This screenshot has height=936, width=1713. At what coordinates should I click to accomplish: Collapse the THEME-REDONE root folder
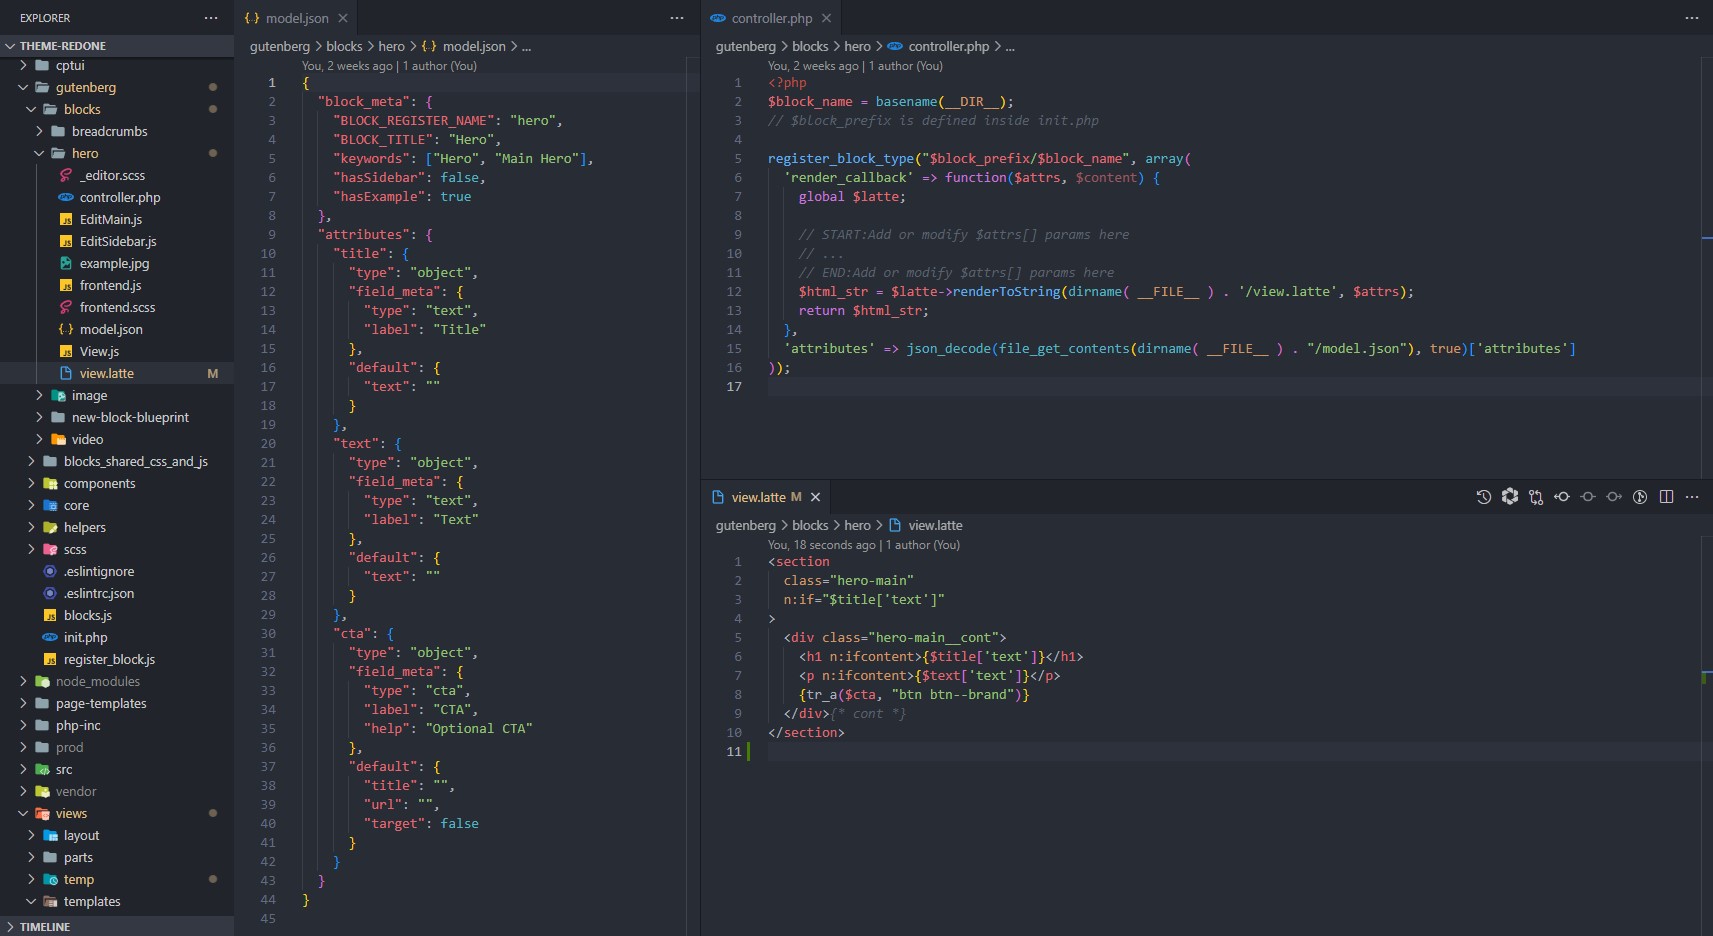pyautogui.click(x=10, y=45)
